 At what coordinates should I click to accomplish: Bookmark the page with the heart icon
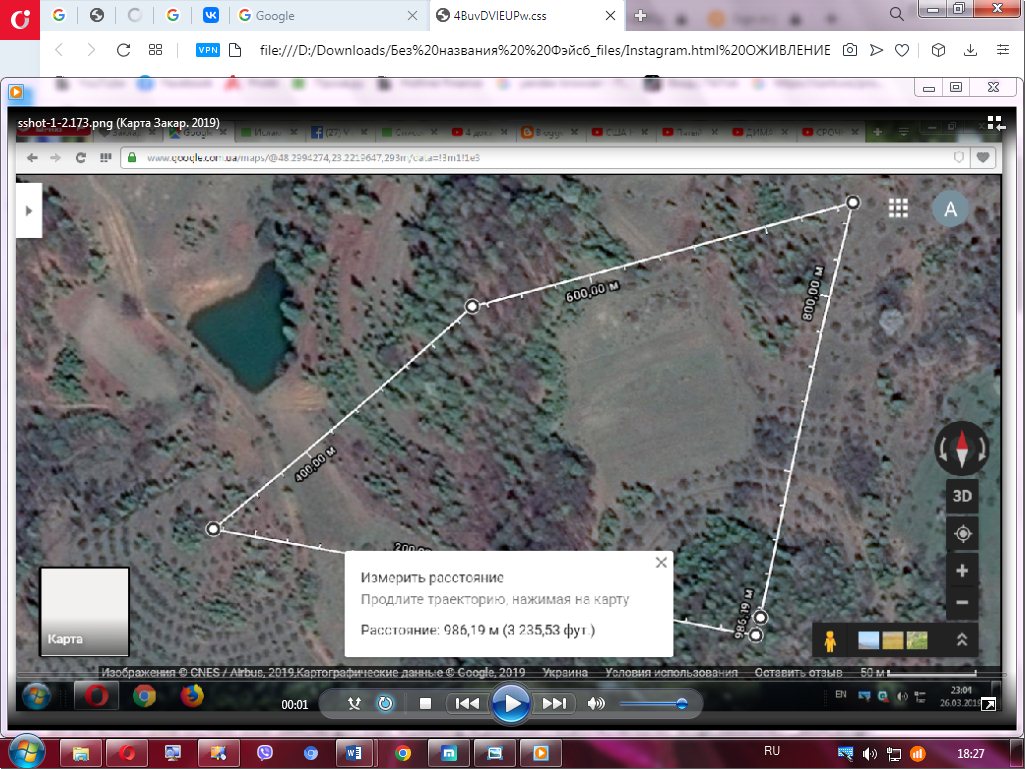[902, 50]
